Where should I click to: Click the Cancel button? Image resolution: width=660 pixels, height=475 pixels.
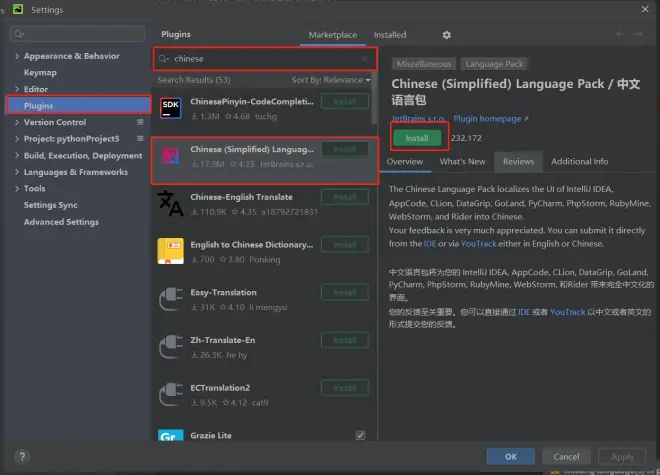566,456
